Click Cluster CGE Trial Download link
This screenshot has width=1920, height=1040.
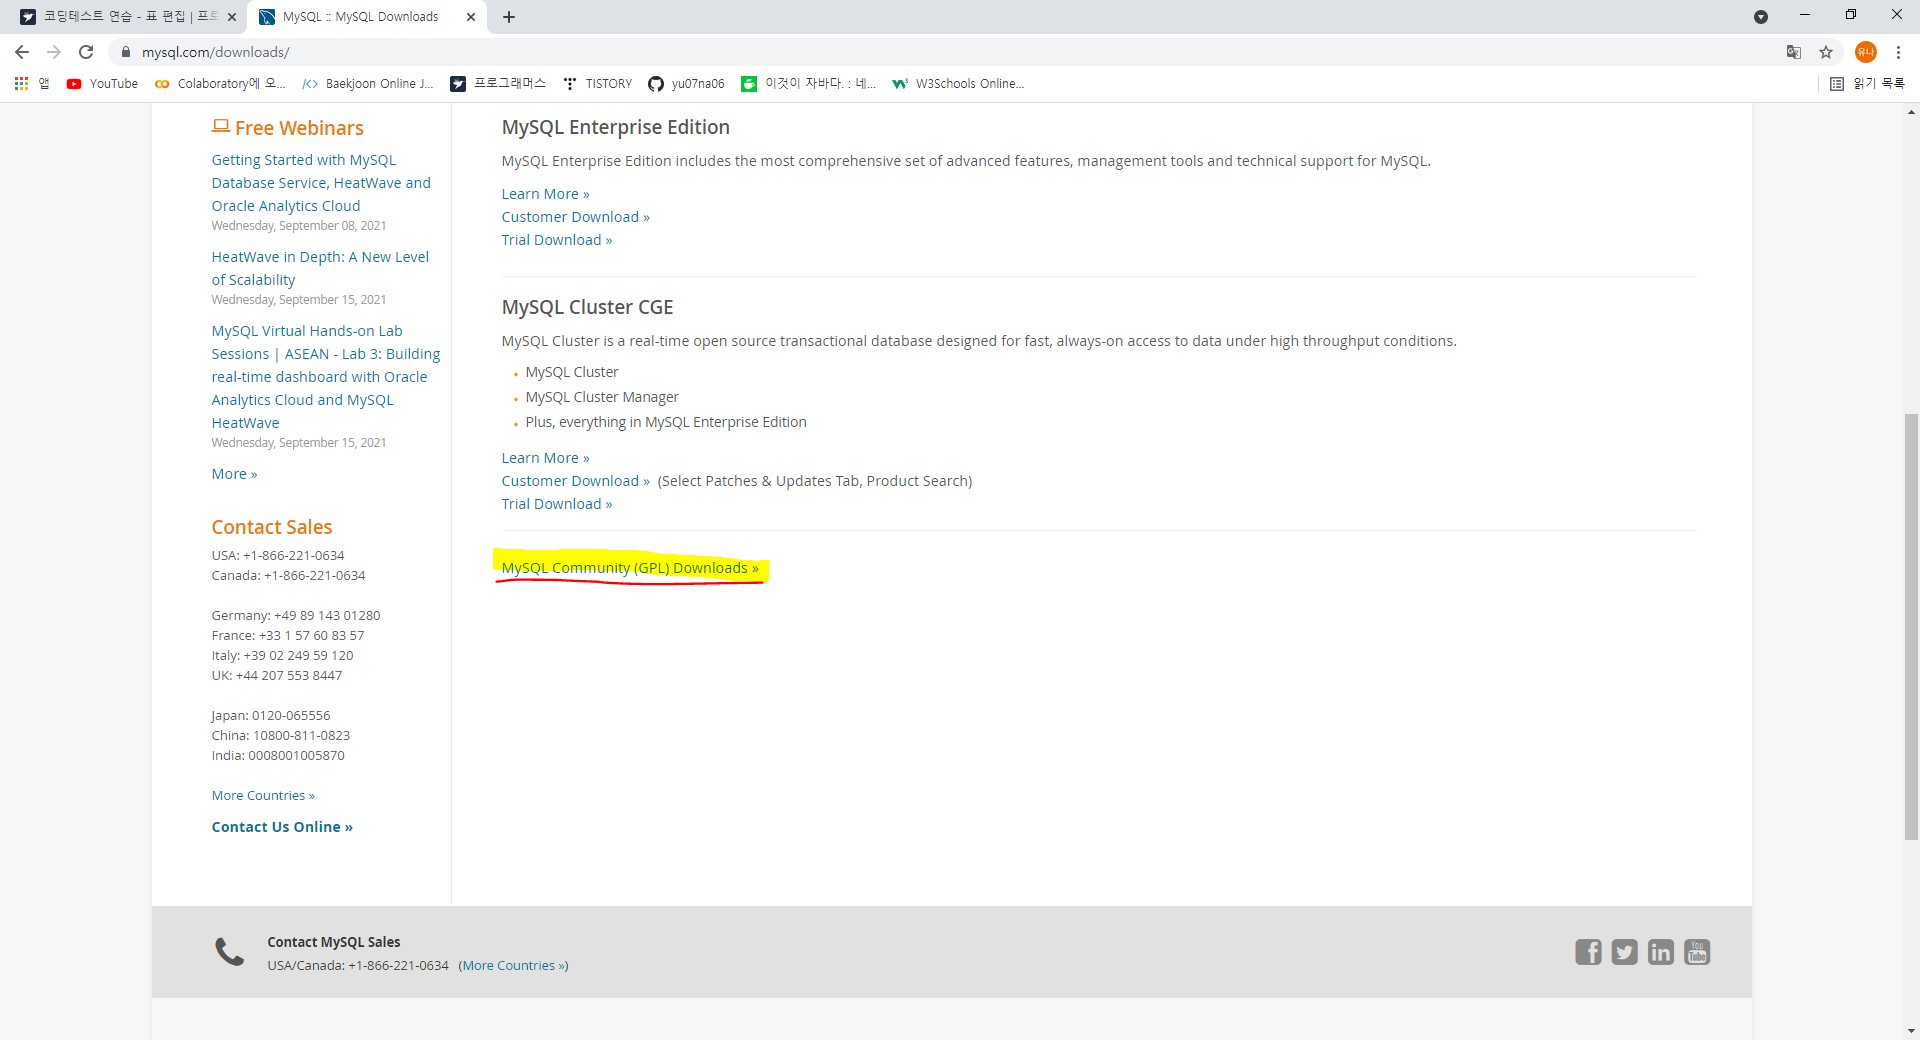coord(556,504)
